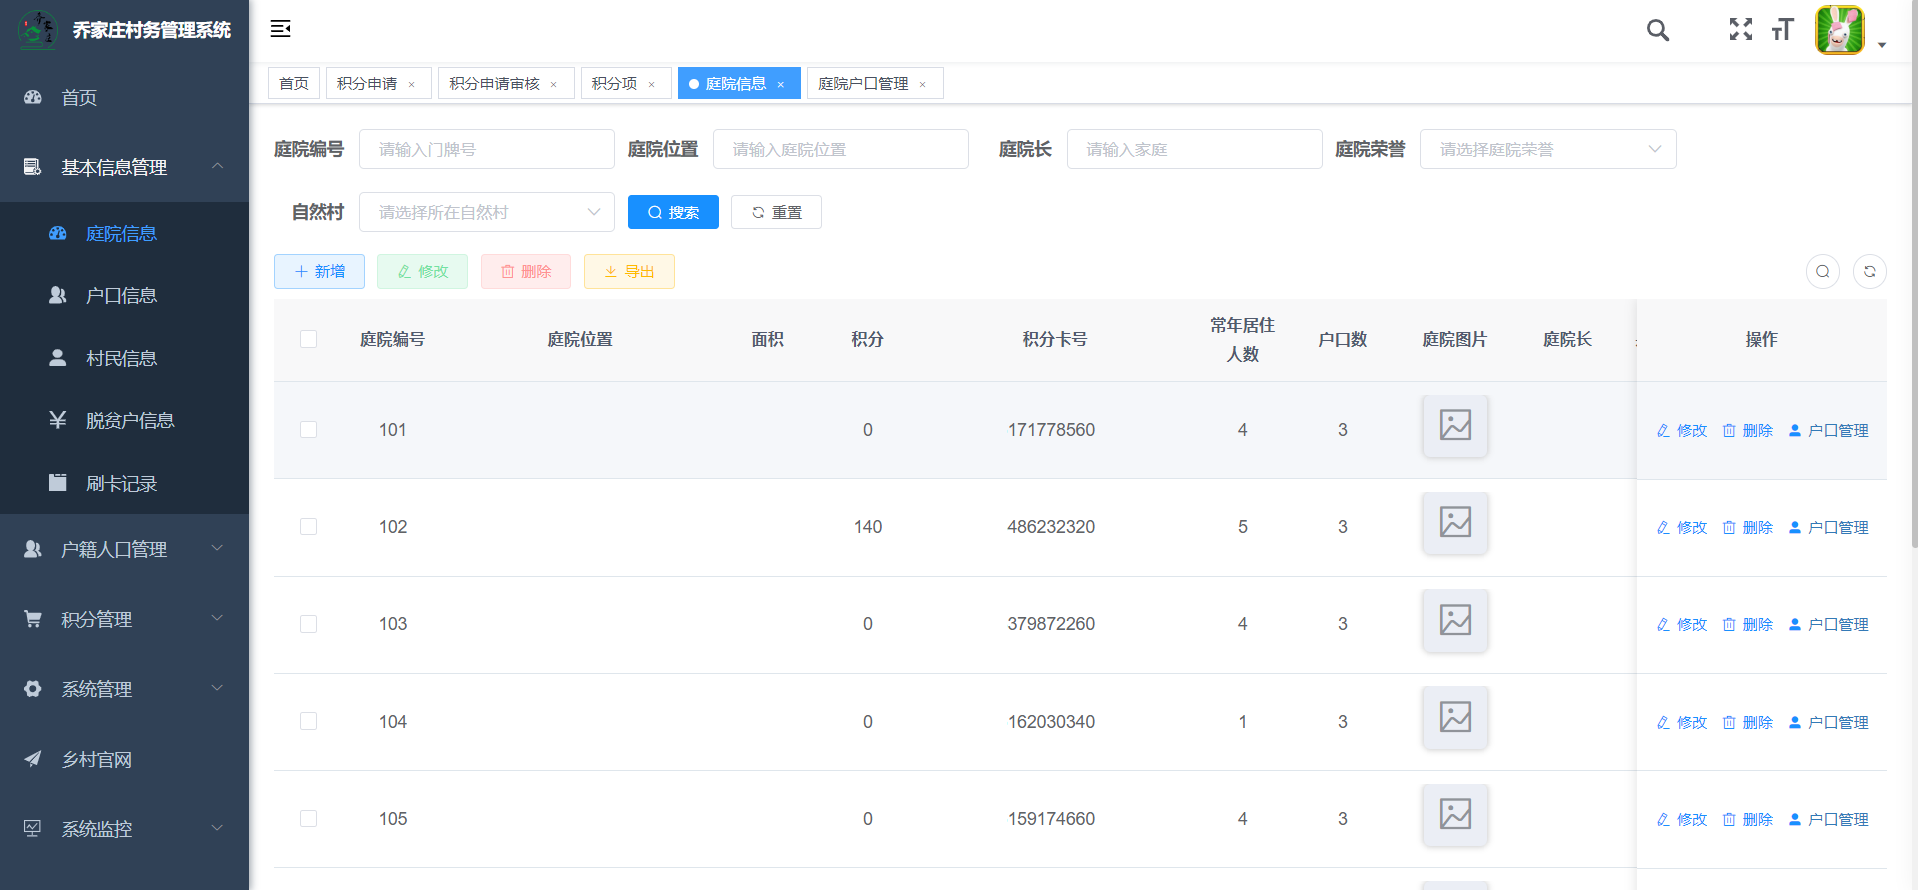Open the 庭院荣誉 dropdown
The image size is (1918, 890).
tap(1547, 149)
